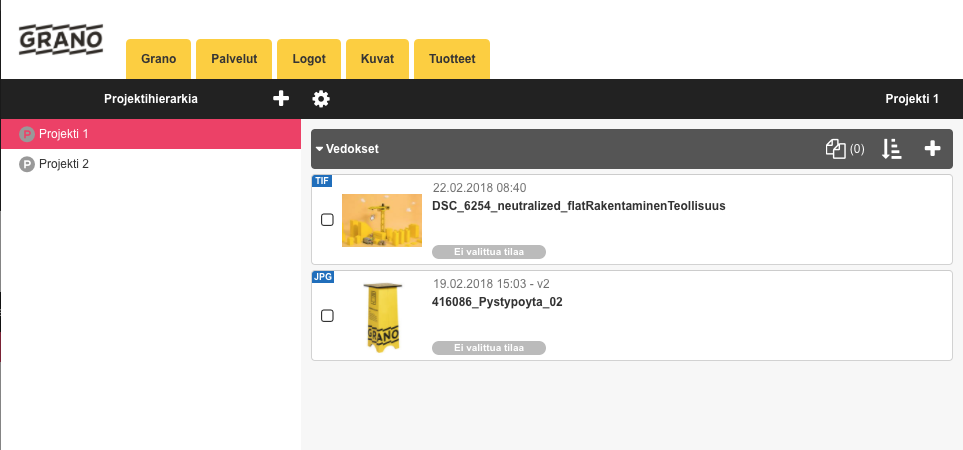Click the status badge of 416086_Pystypoyta_02

pyautogui.click(x=489, y=347)
